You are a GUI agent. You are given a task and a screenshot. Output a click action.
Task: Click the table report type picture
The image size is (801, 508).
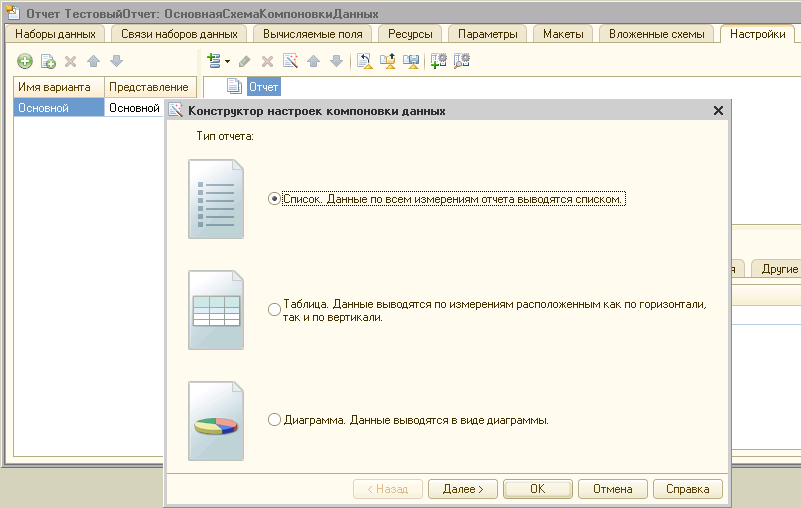216,310
